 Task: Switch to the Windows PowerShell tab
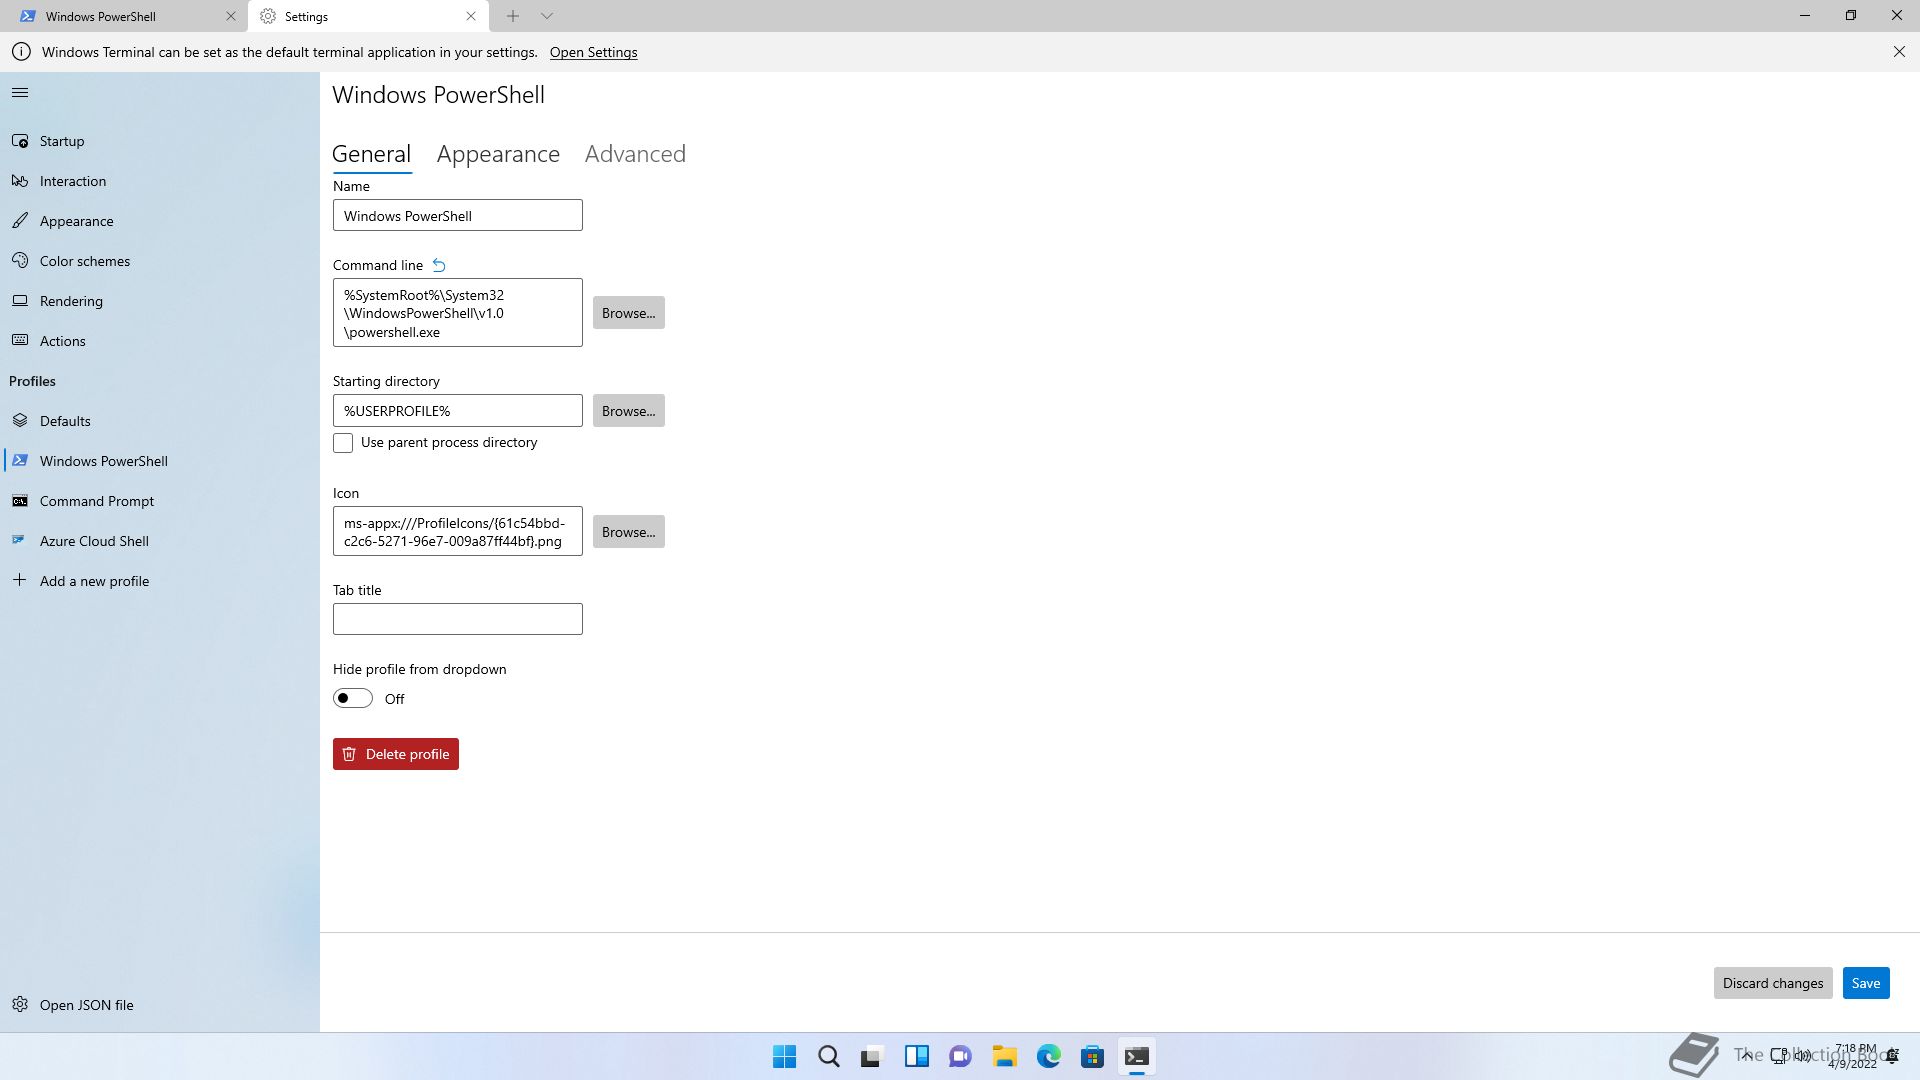pos(128,16)
